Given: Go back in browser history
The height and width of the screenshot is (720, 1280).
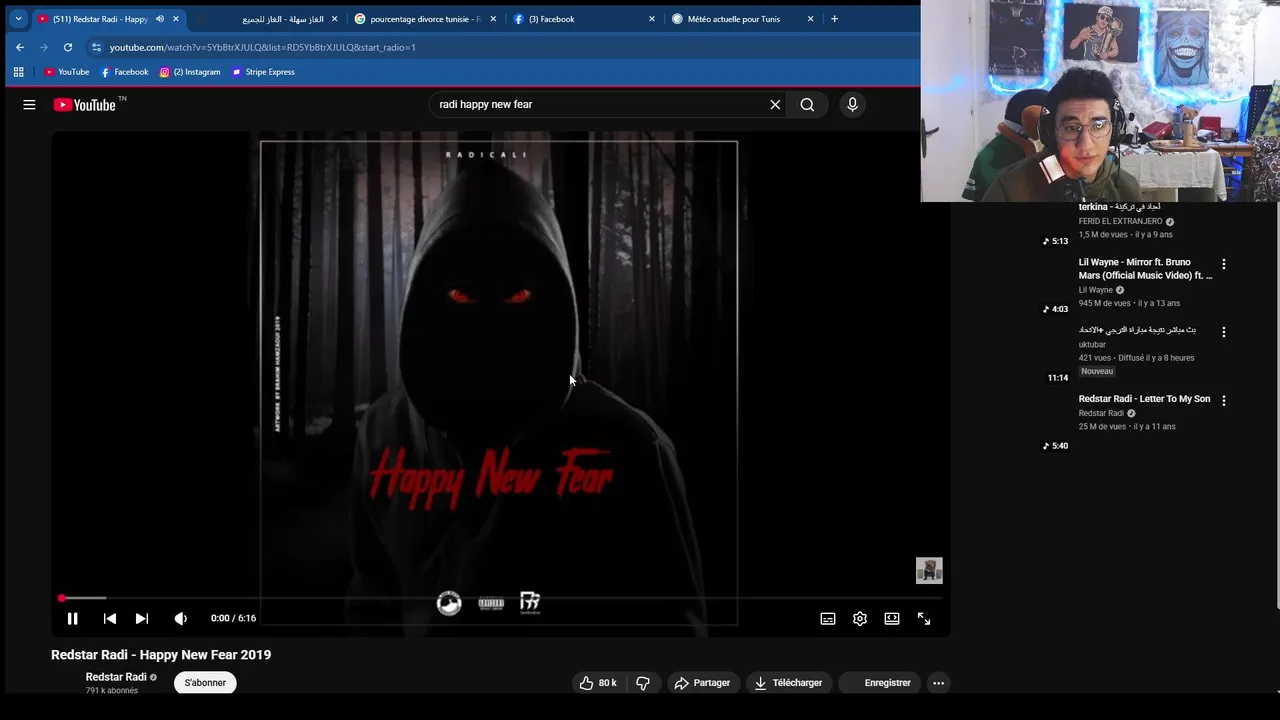Looking at the screenshot, I should [20, 47].
